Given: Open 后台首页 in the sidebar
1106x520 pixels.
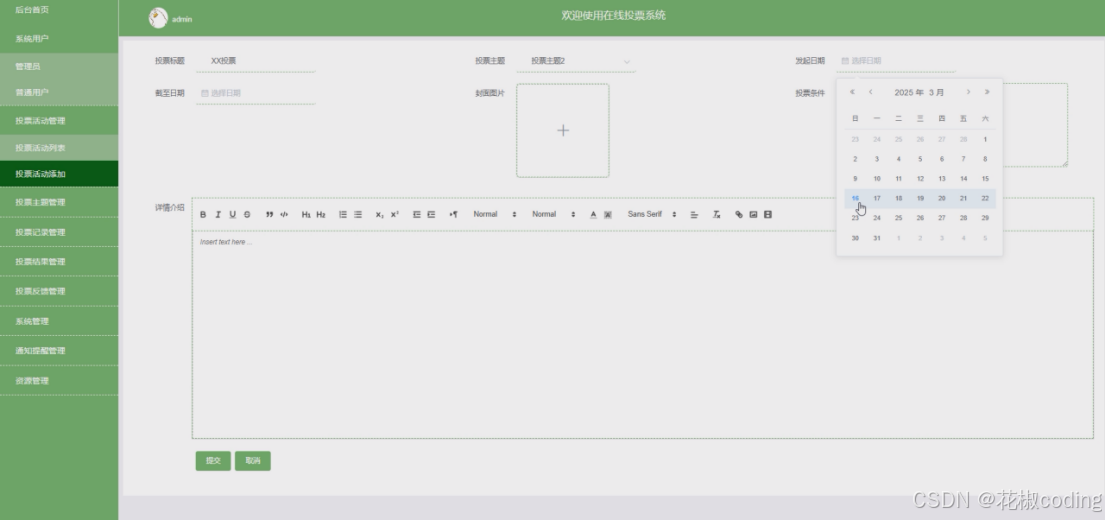Looking at the screenshot, I should (x=59, y=10).
